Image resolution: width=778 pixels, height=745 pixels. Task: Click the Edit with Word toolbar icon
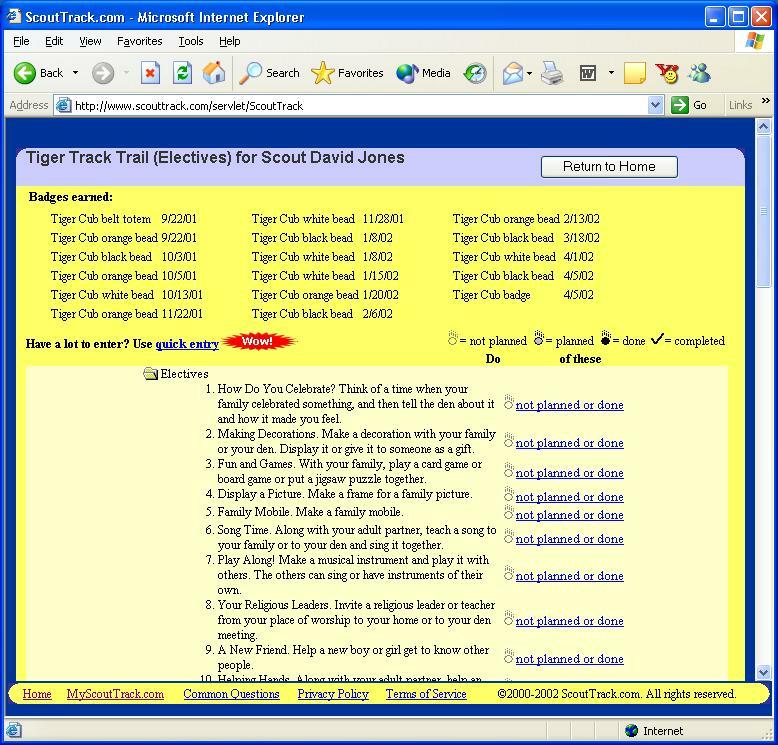click(588, 73)
